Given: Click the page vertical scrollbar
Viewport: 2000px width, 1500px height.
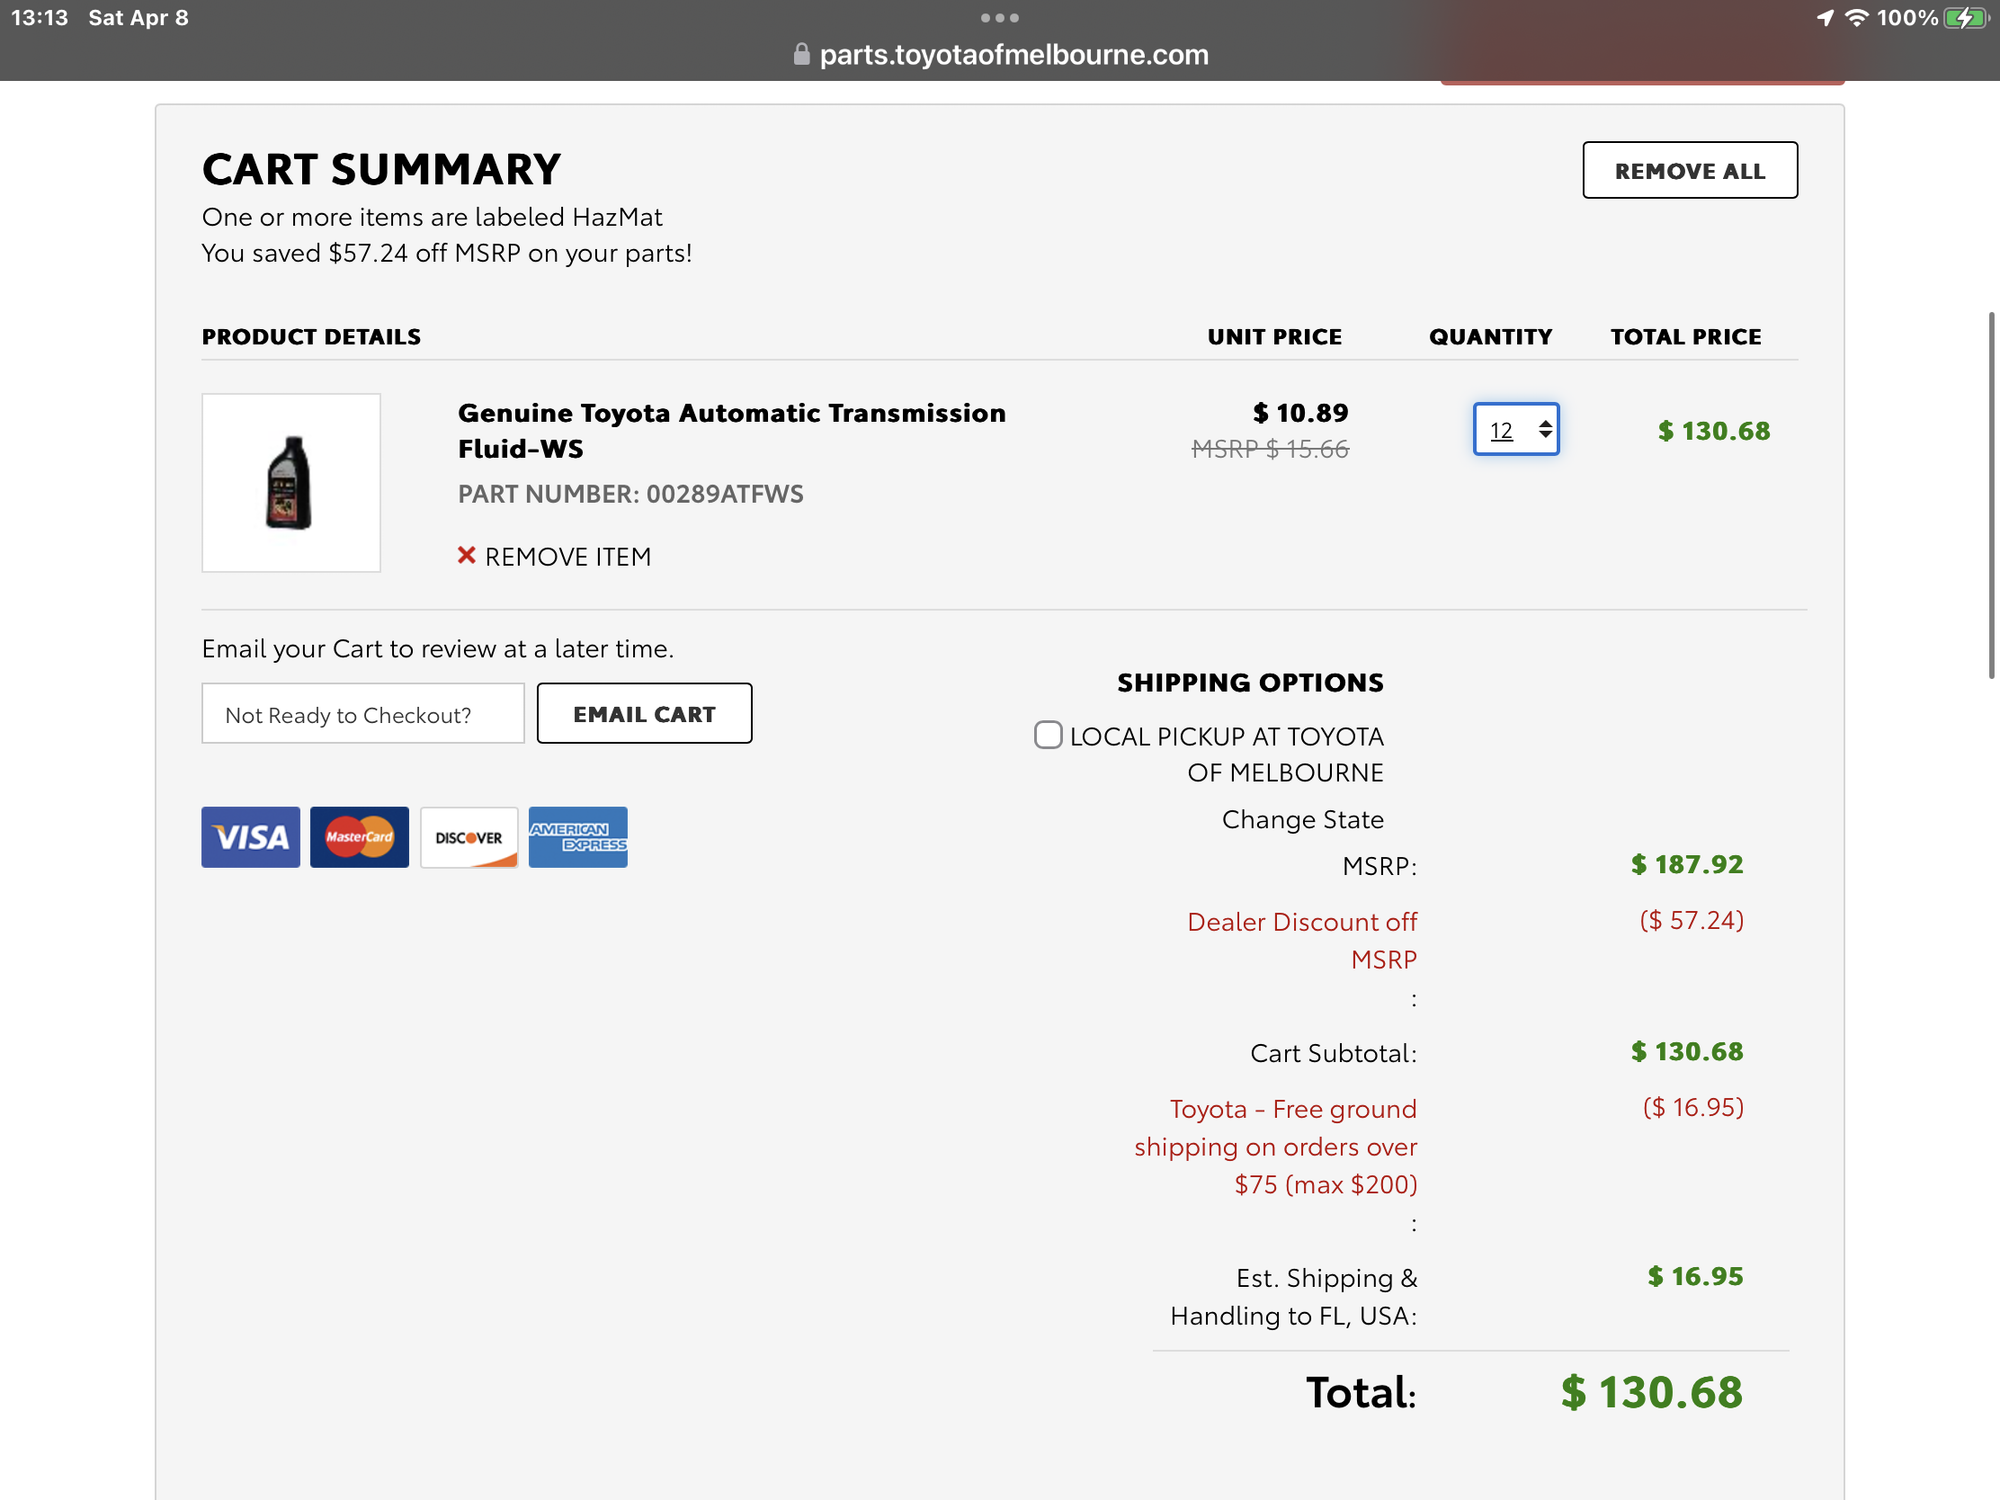Looking at the screenshot, I should click(x=1991, y=495).
